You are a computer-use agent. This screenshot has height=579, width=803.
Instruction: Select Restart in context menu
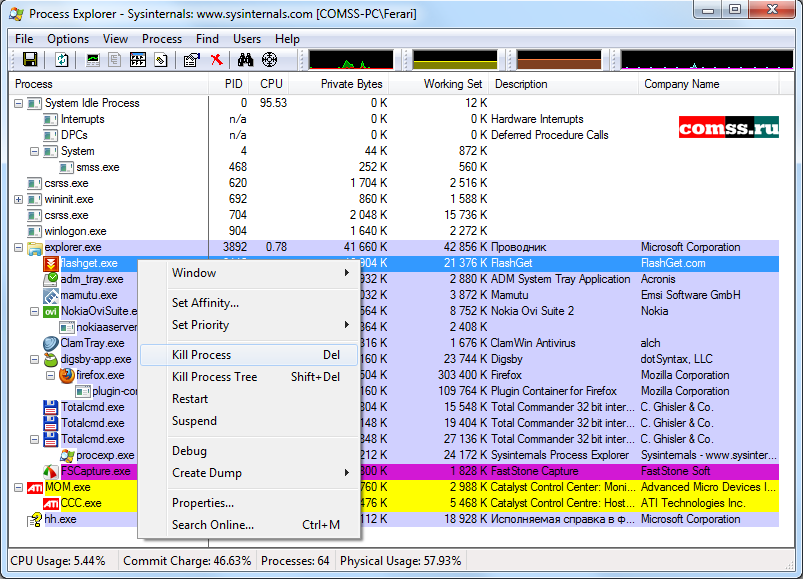click(249, 399)
